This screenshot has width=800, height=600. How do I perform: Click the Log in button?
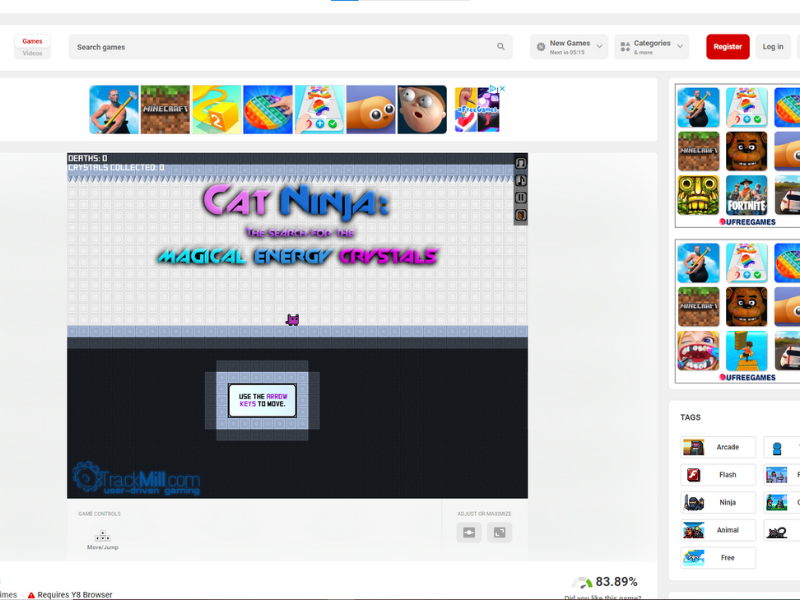(x=773, y=47)
